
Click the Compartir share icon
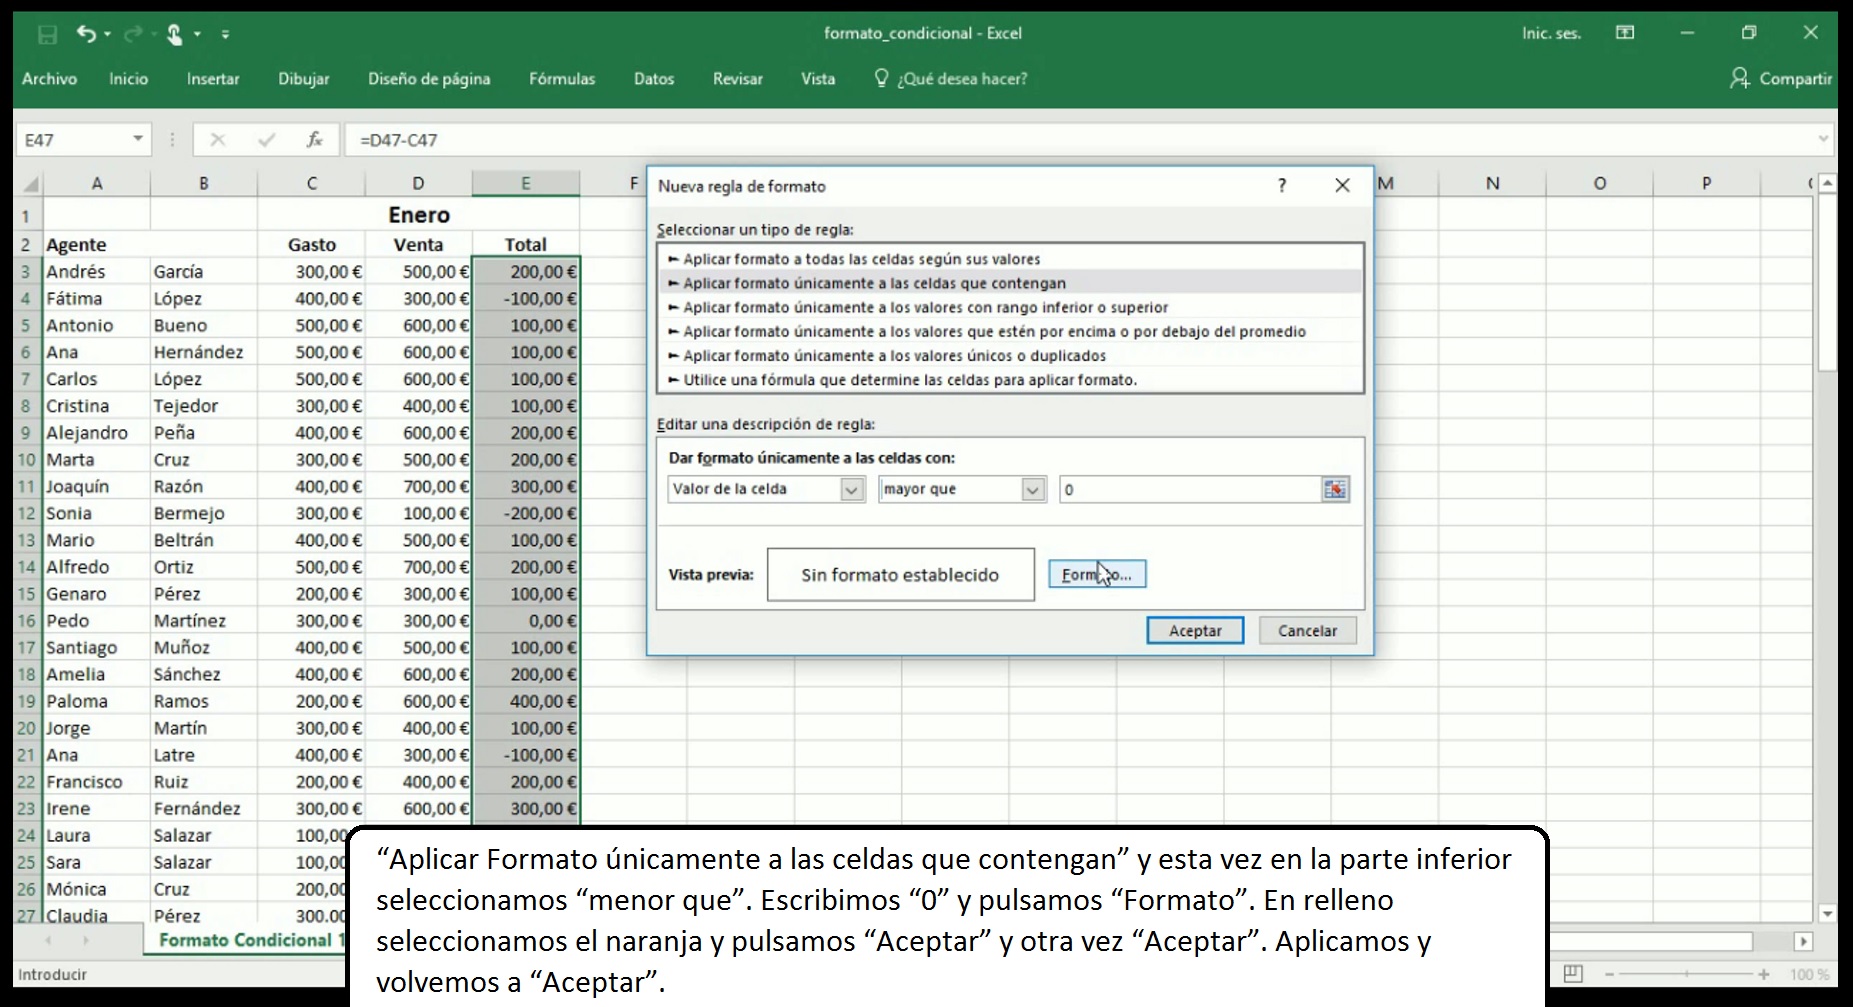point(1740,78)
